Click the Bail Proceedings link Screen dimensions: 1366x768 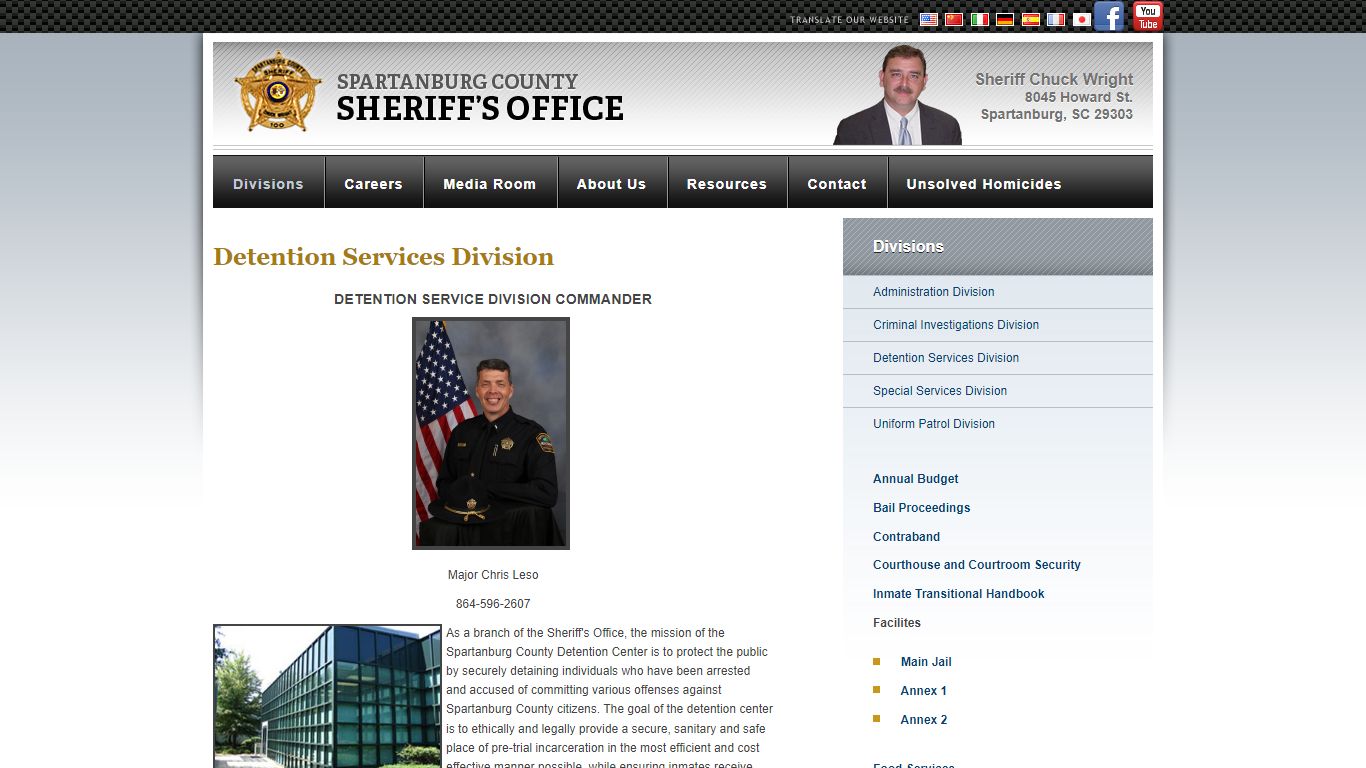tap(921, 508)
